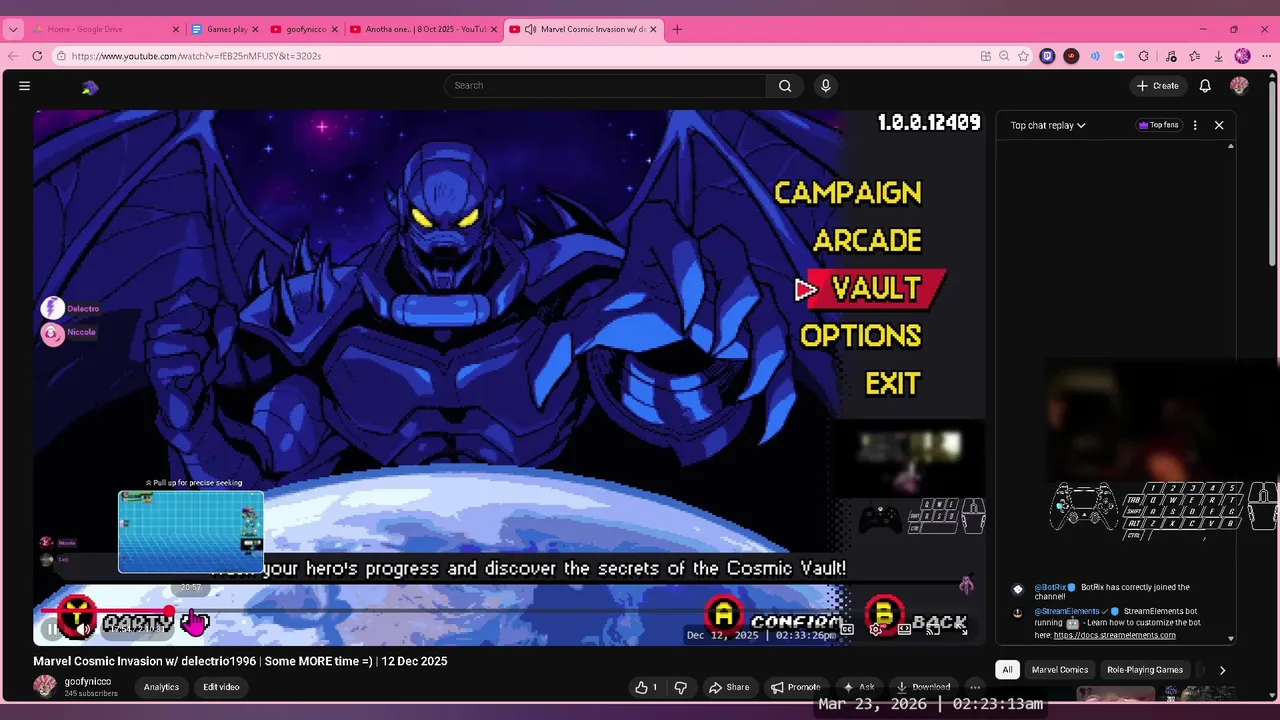
Task: Open the YouTube guide hamburger menu
Action: pos(24,86)
